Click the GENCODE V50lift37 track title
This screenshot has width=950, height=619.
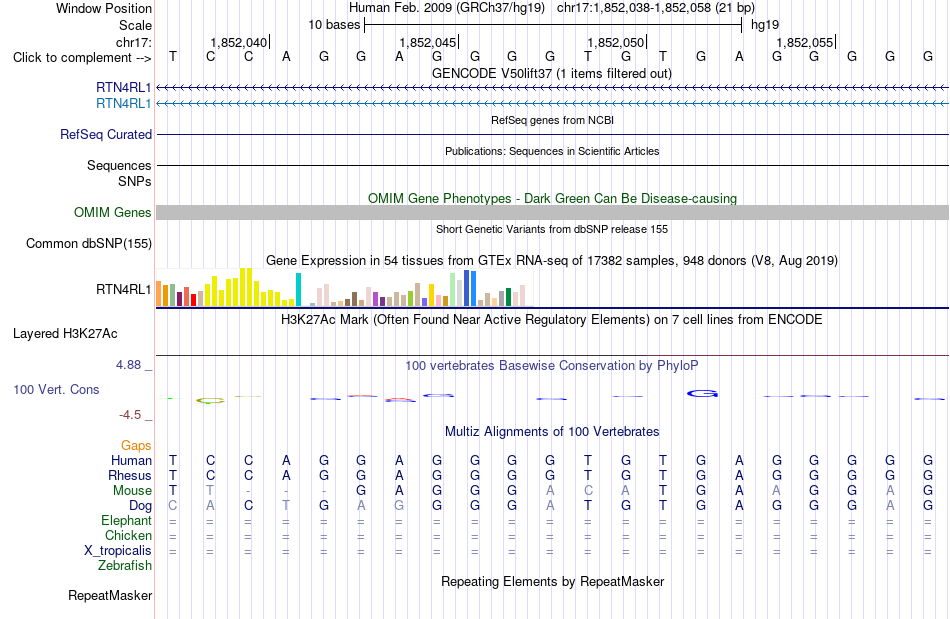pyautogui.click(x=552, y=74)
